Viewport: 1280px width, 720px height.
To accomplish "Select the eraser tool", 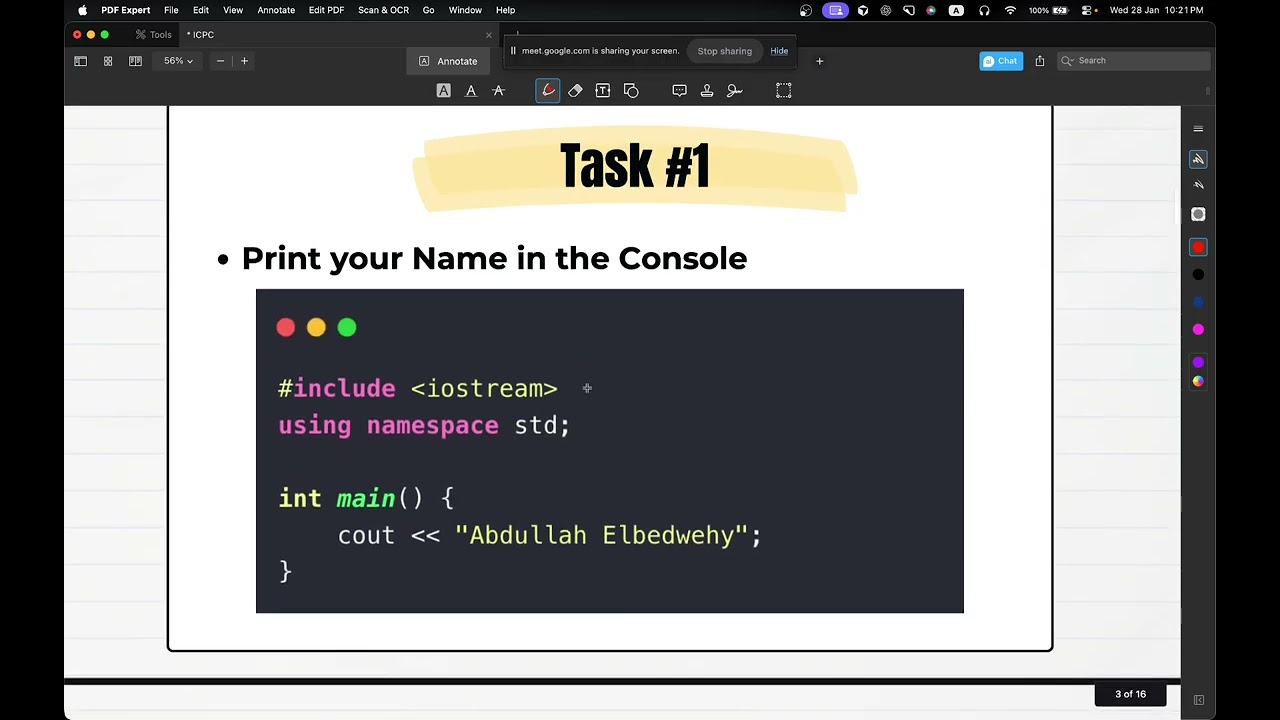I will 575,91.
